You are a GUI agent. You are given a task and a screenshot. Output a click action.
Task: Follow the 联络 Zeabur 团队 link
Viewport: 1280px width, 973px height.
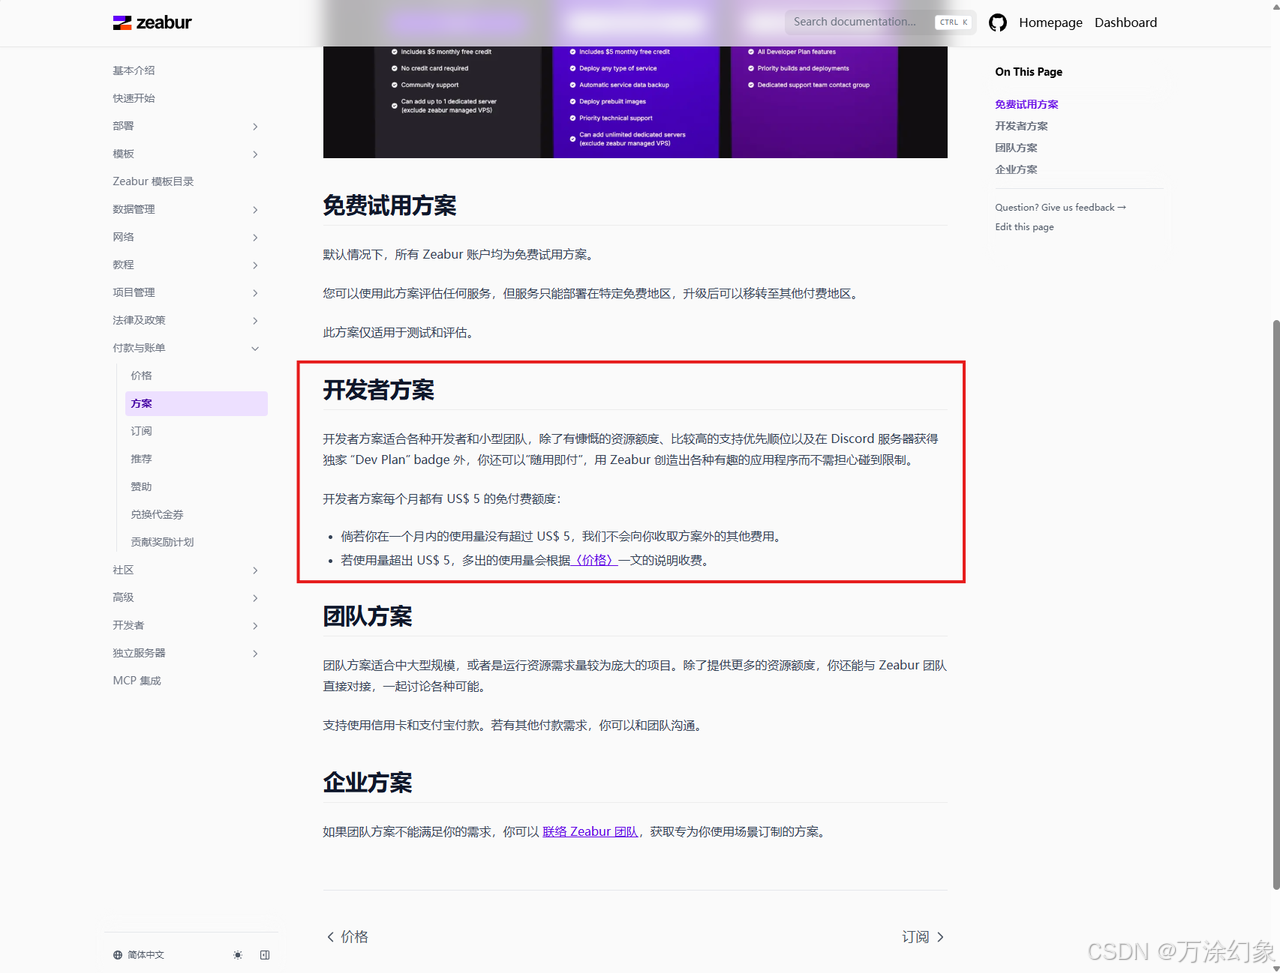coord(590,832)
